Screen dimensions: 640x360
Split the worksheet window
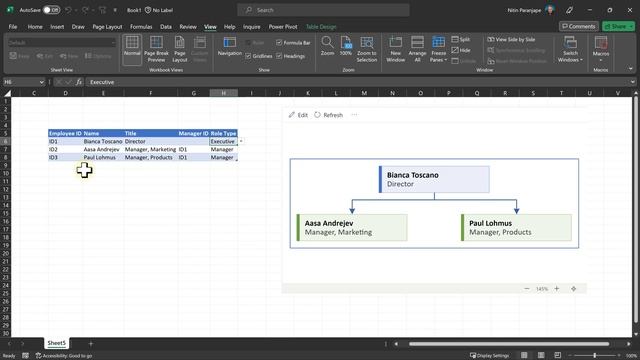(461, 39)
